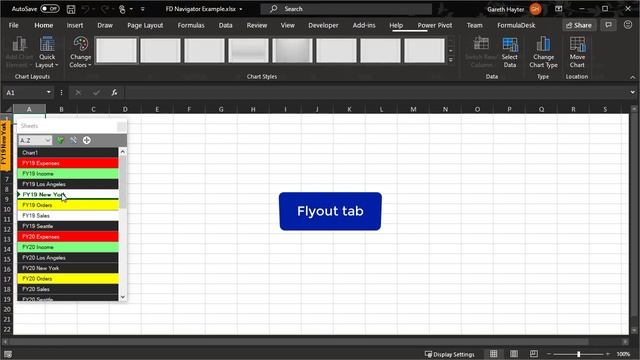Open the file name dropdown in title bar
Viewport: 640px width, 360px height.
[x=241, y=9]
